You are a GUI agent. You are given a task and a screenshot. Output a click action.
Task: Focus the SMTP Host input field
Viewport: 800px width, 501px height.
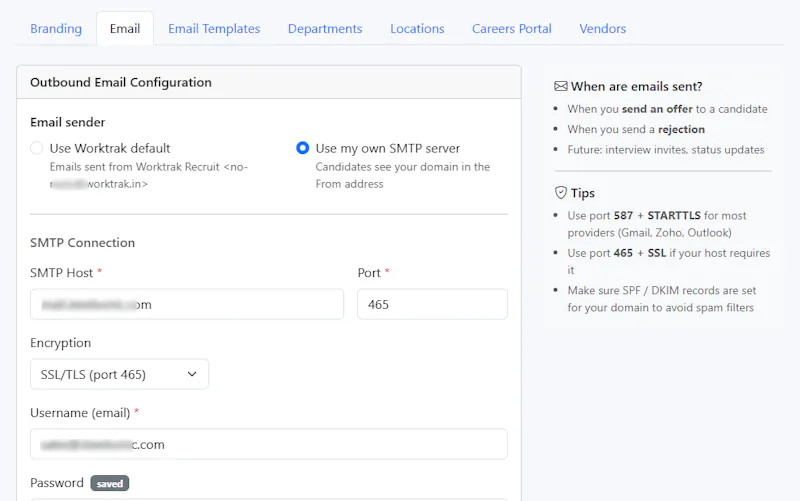(x=187, y=305)
